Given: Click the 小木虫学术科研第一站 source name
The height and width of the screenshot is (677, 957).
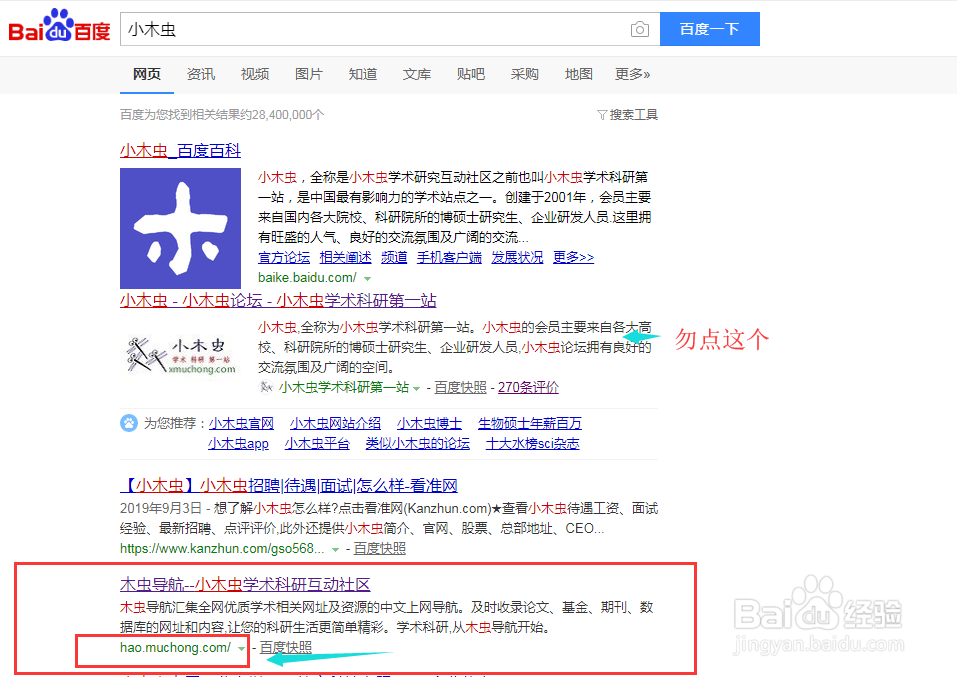Looking at the screenshot, I should (x=344, y=387).
